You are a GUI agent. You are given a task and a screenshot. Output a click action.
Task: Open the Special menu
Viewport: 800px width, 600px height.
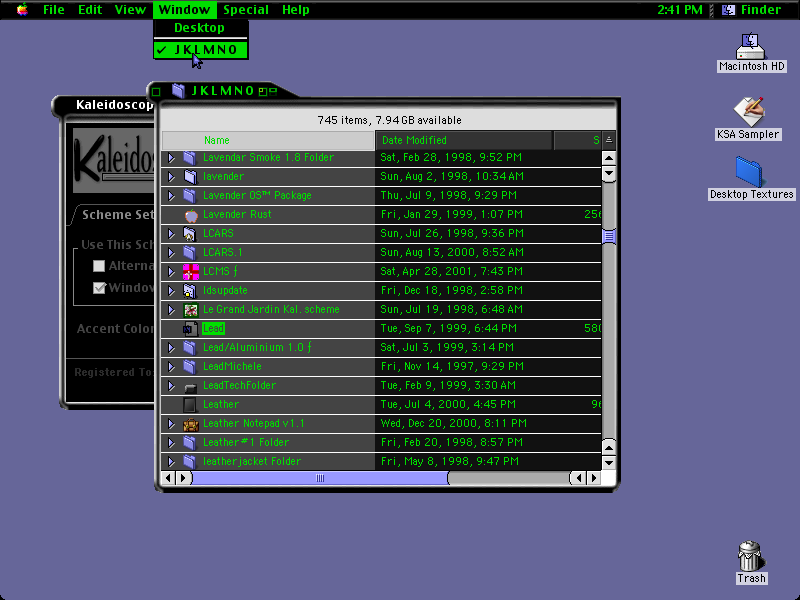click(x=246, y=10)
